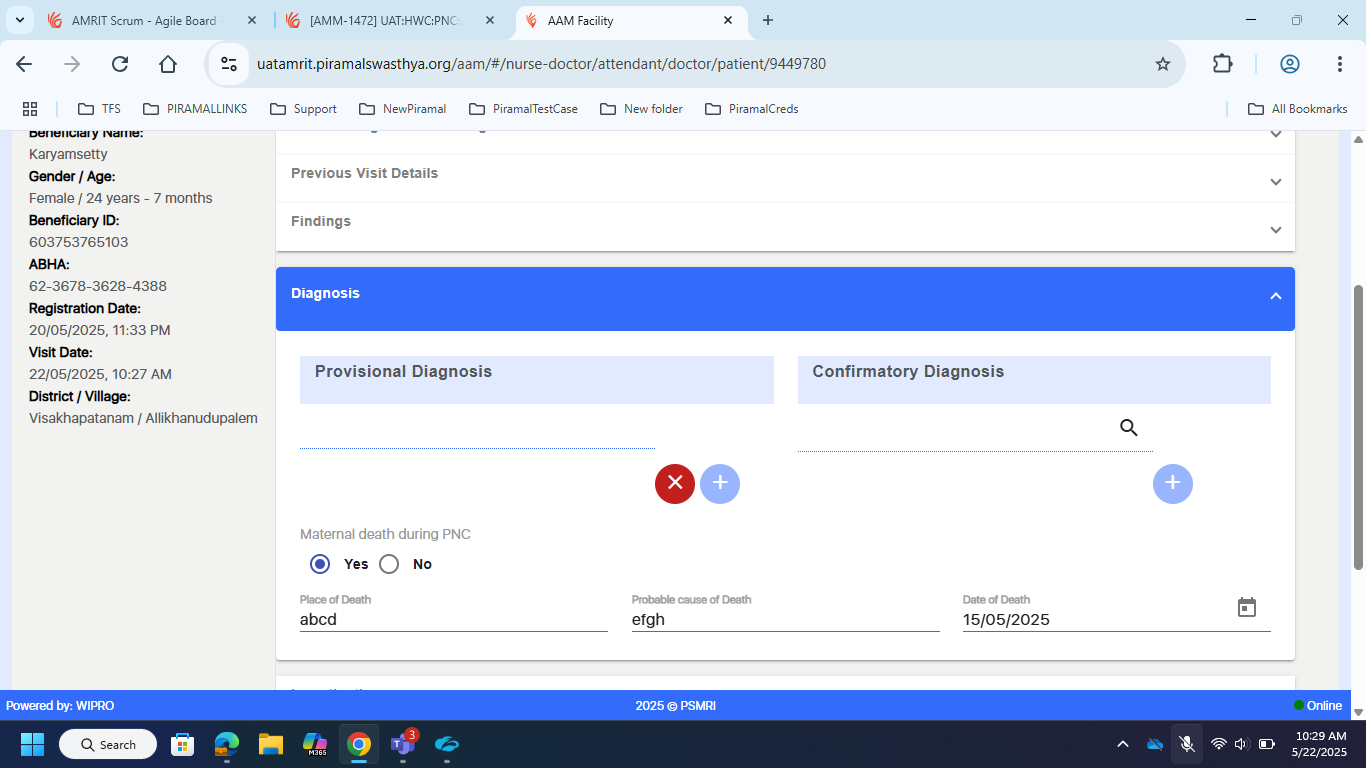Open a new browser tab
Viewport: 1366px width, 768px height.
768,20
